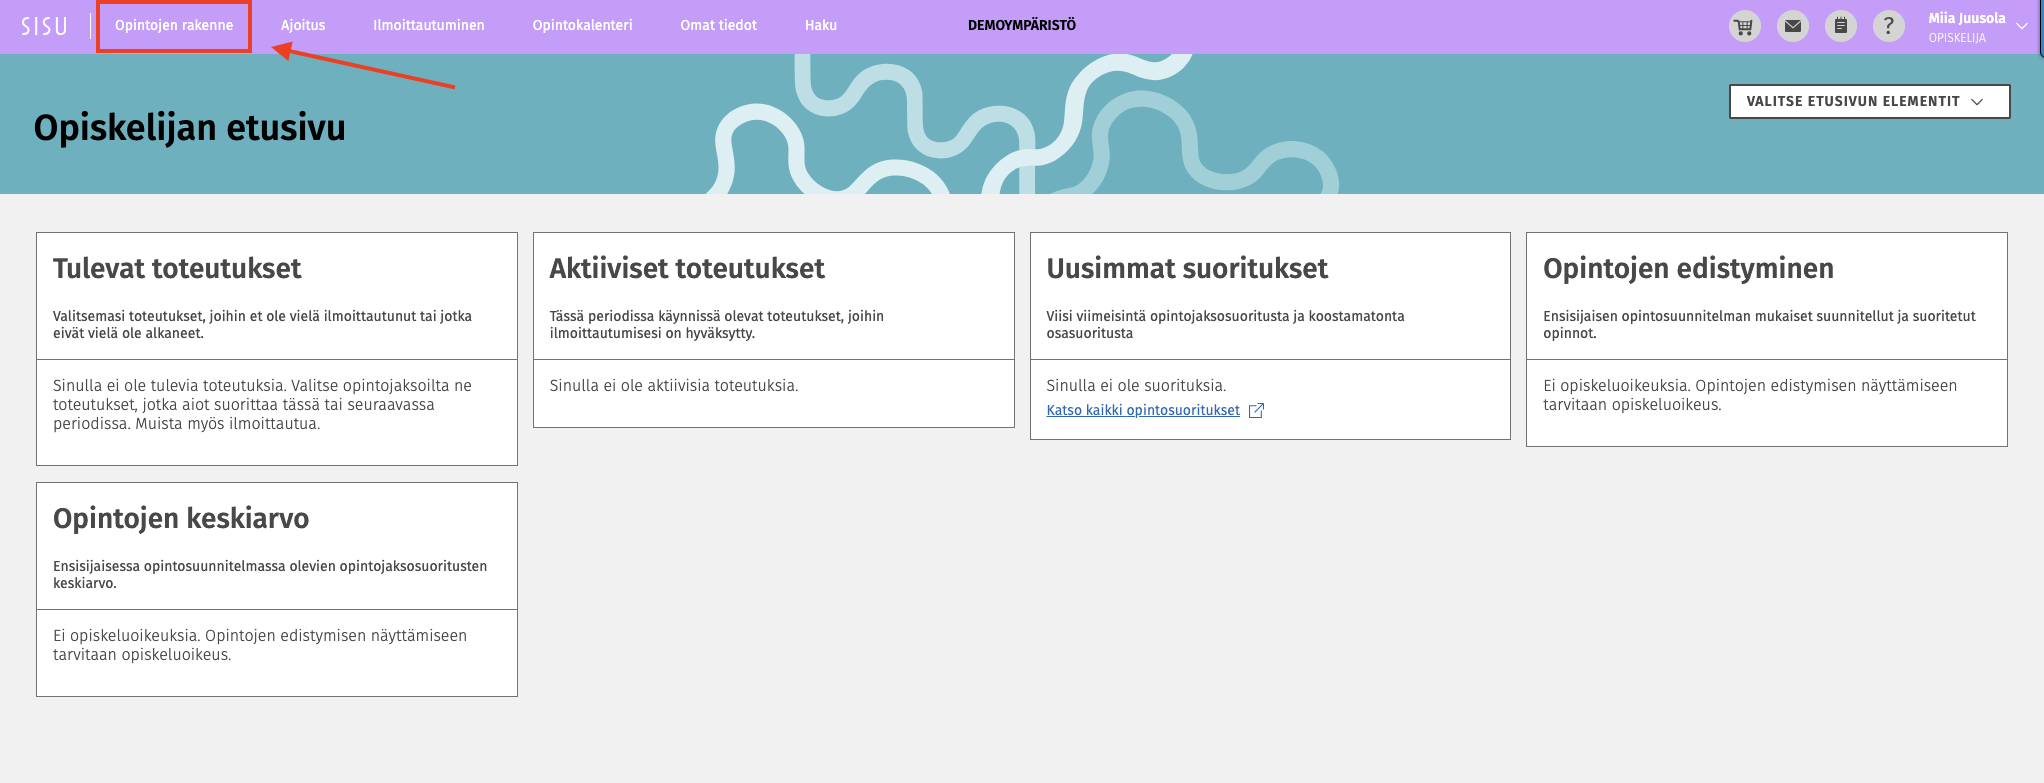Screen dimensions: 2044x783
Task: Click the SISU logo
Action: pyautogui.click(x=44, y=26)
